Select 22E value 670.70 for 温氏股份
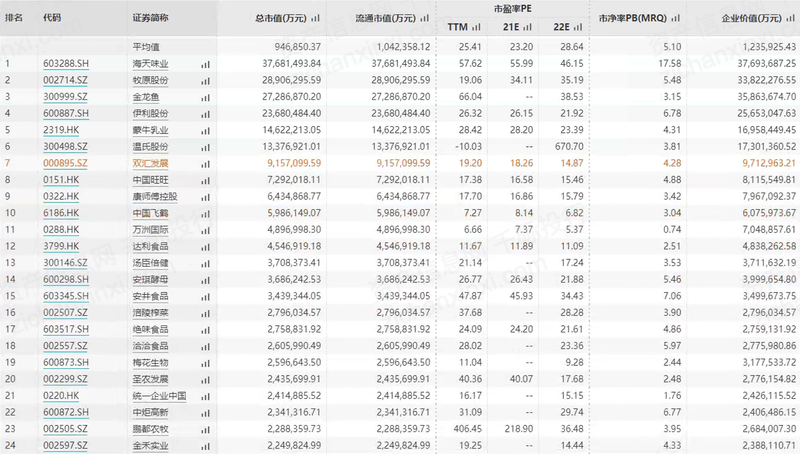Screen dimensions: 800x454 tap(569, 146)
